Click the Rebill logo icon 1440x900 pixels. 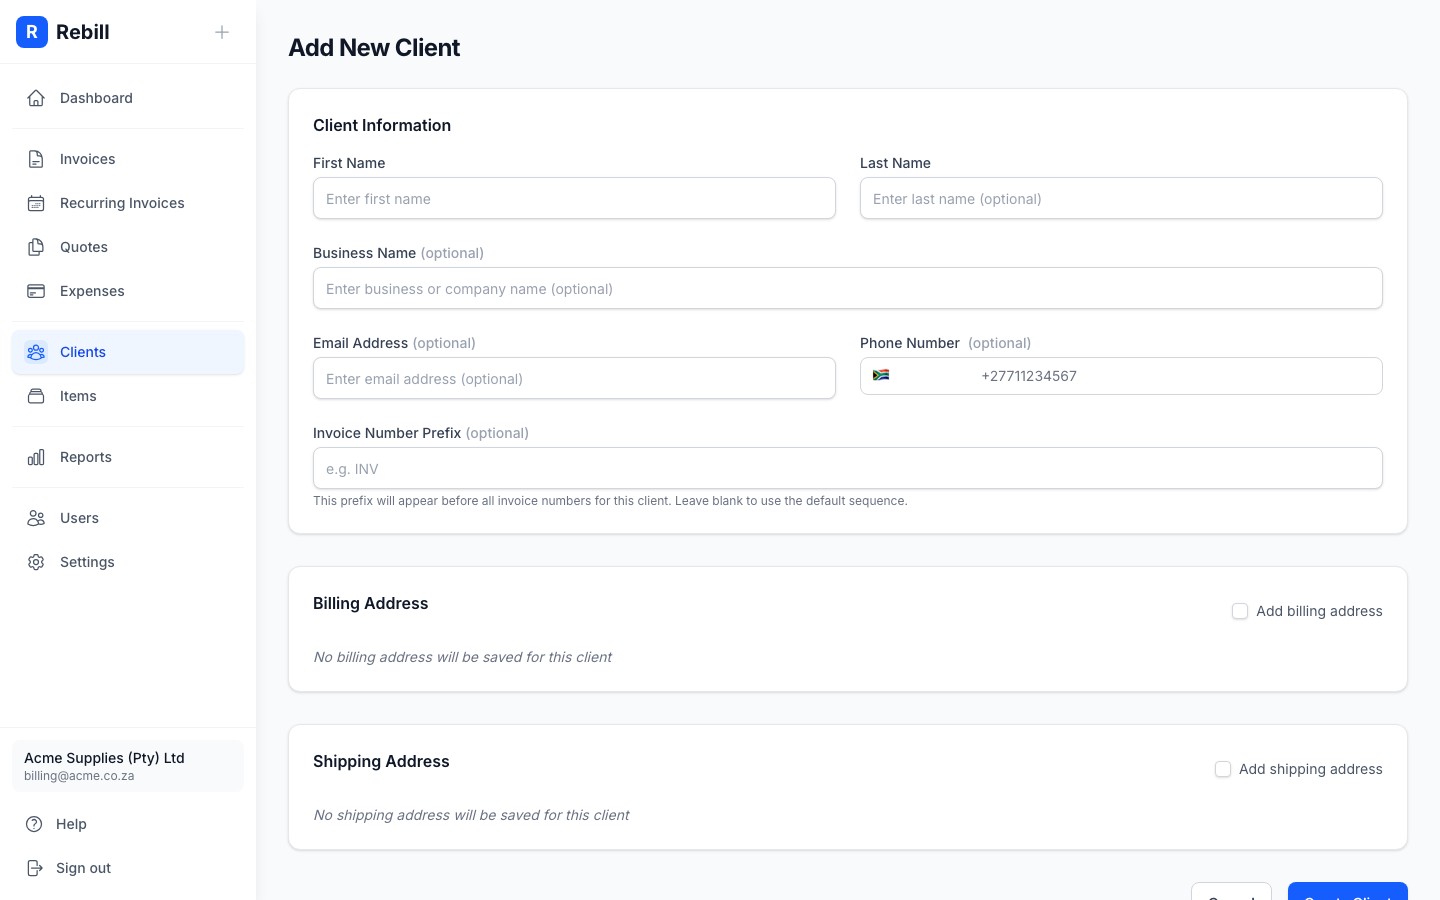(x=32, y=32)
